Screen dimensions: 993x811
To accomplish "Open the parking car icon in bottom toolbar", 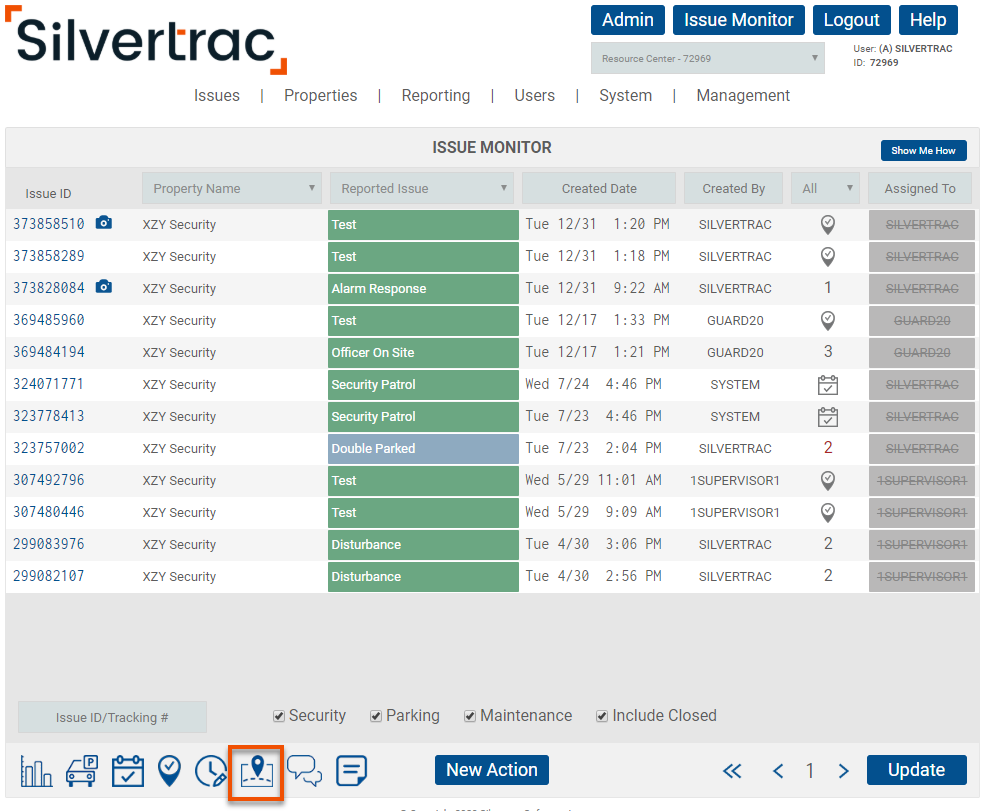I will pos(82,771).
